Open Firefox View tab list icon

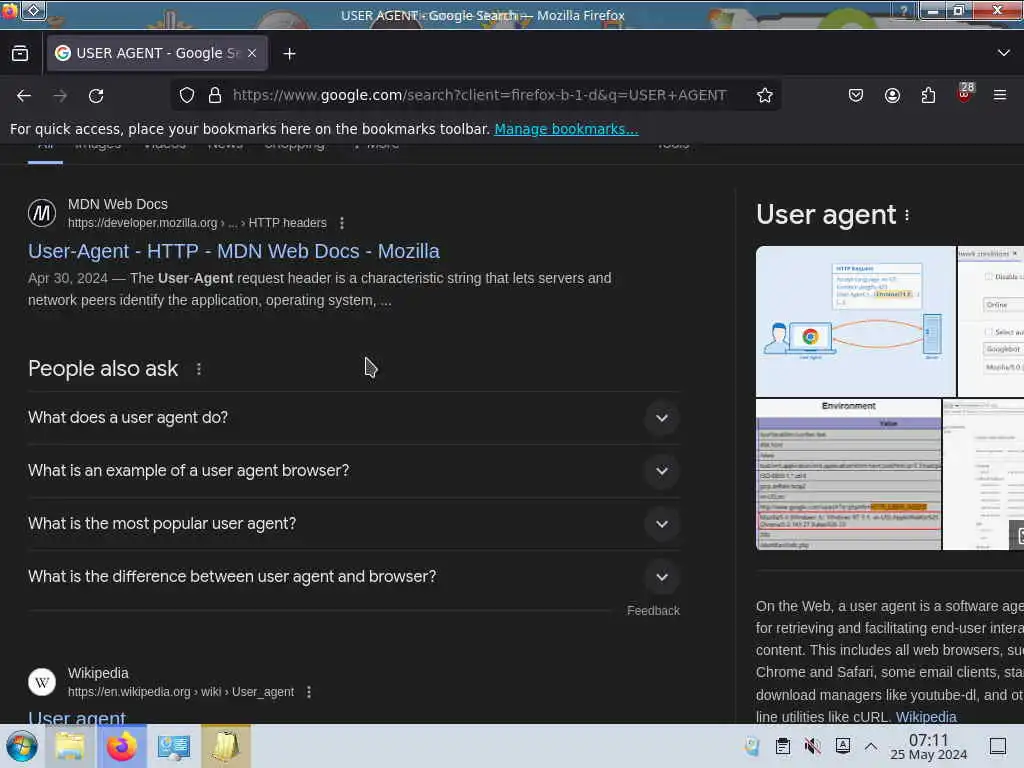[x=20, y=54]
